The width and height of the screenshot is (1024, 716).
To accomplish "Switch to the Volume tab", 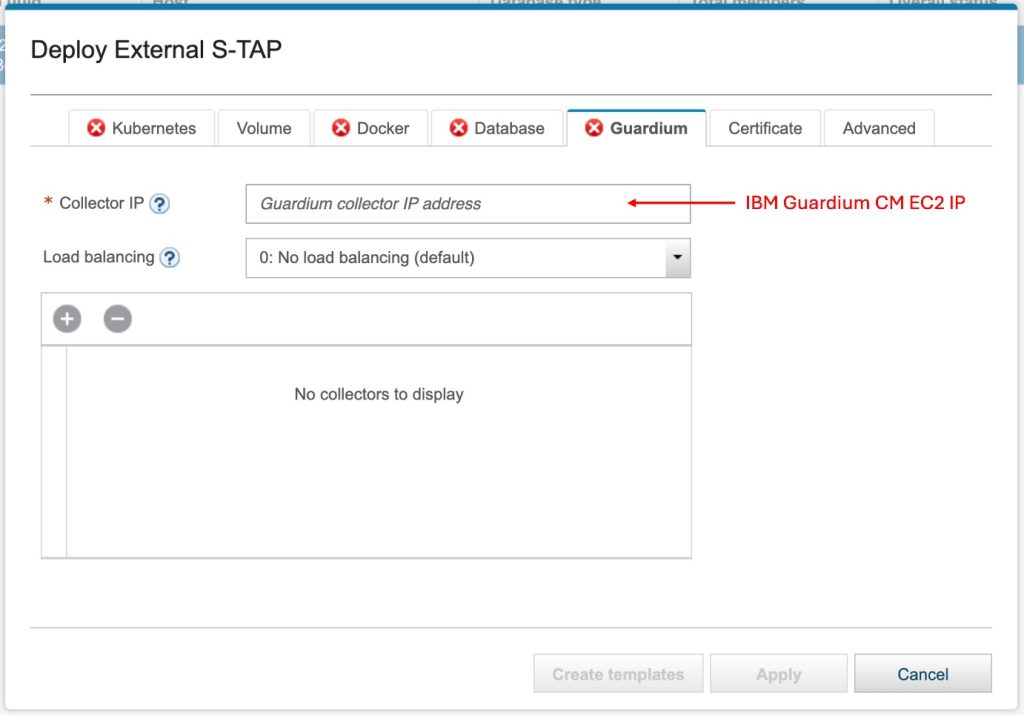I will (264, 128).
